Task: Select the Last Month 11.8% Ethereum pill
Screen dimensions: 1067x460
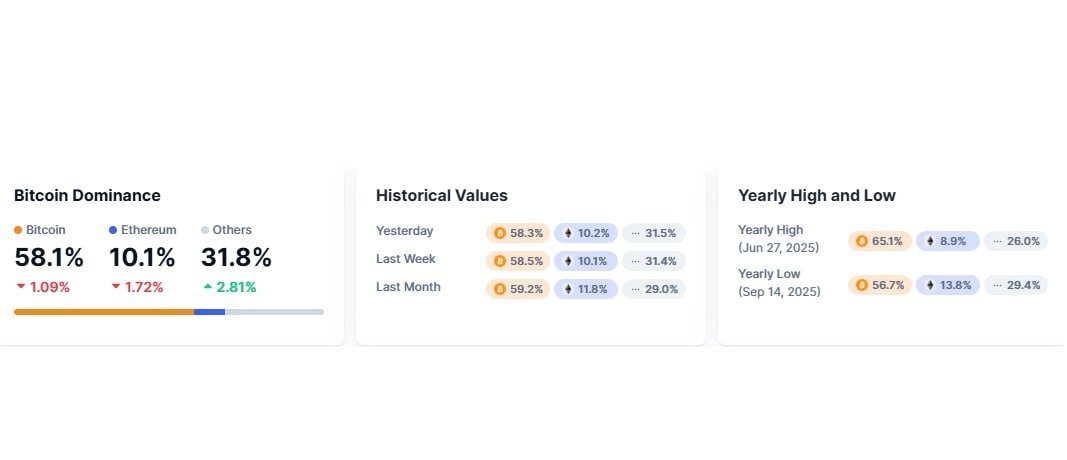Action: pyautogui.click(x=586, y=289)
